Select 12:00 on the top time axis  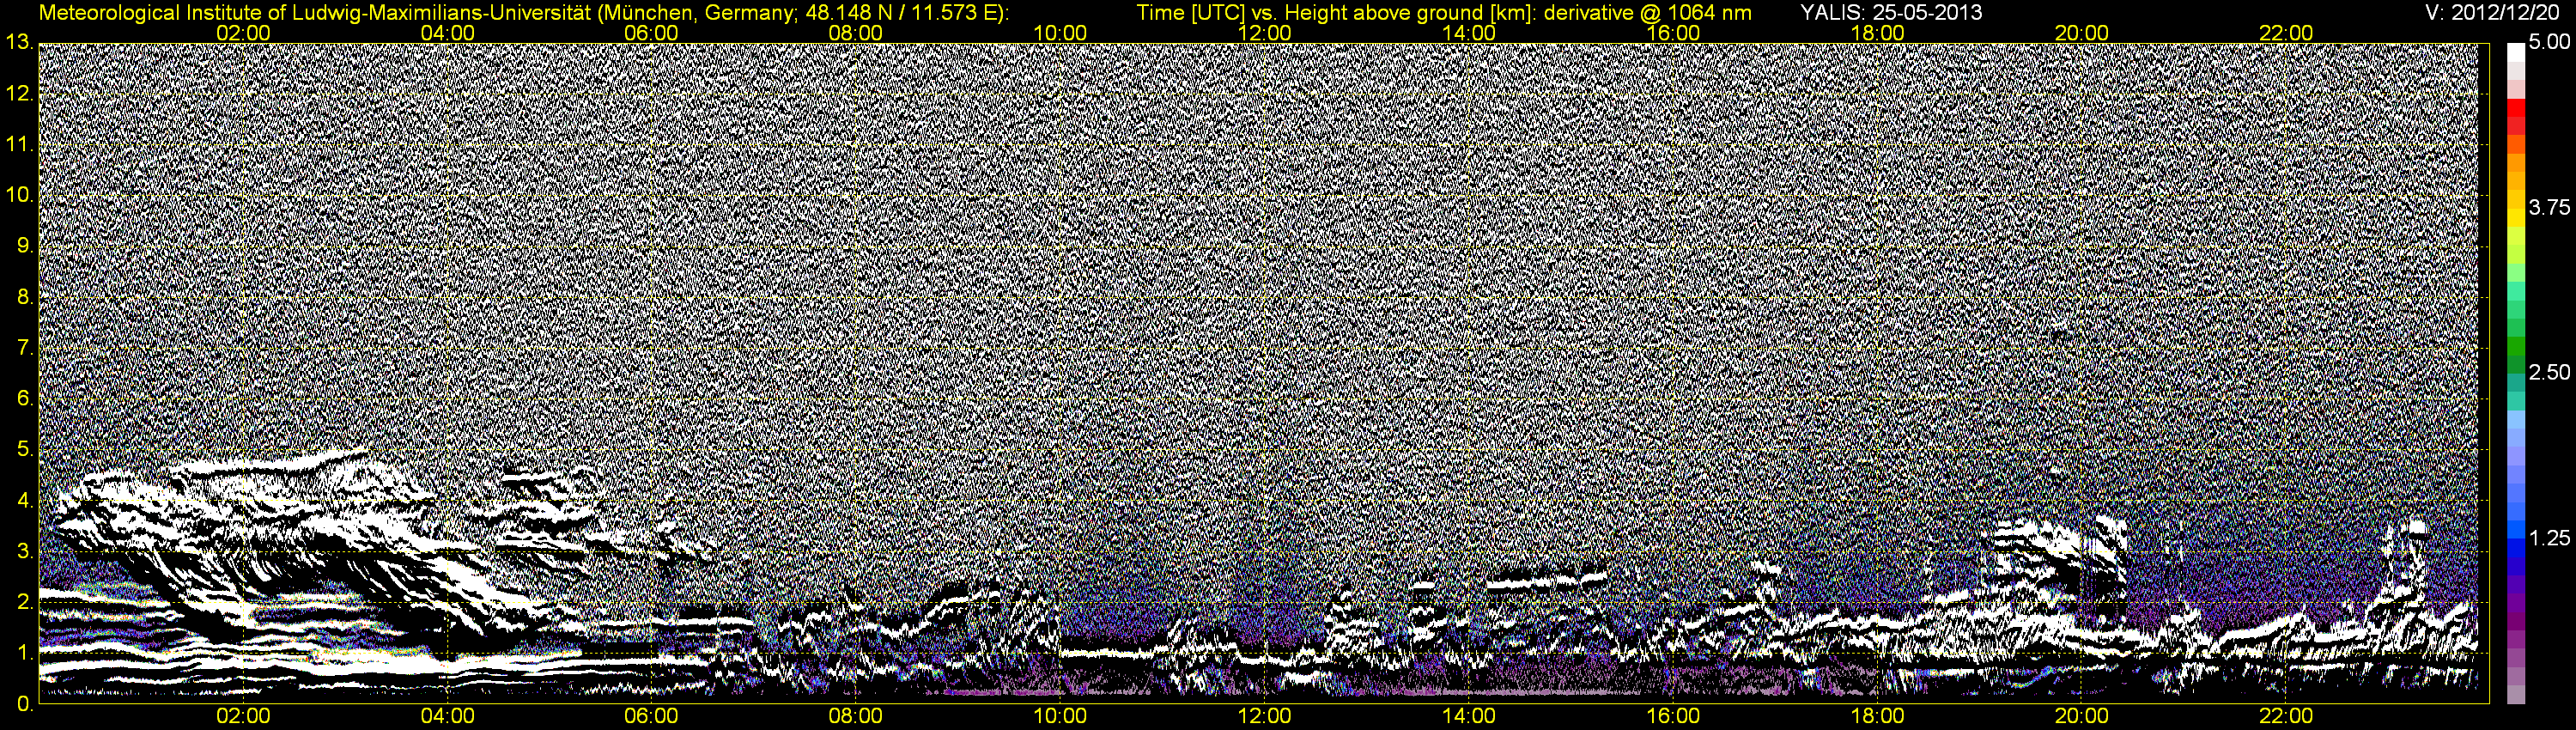tap(1264, 33)
